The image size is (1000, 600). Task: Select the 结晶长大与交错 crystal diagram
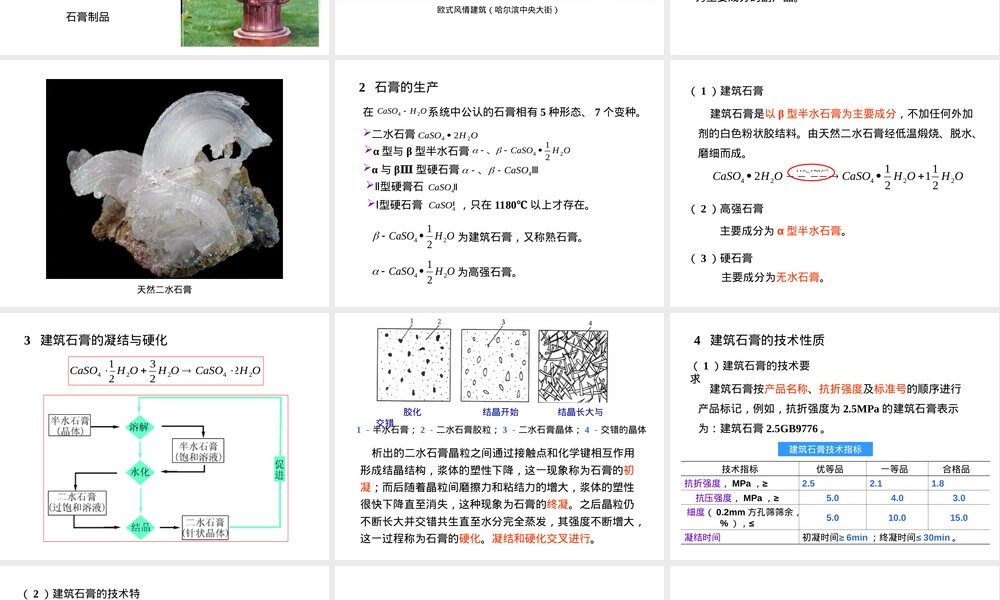click(573, 366)
